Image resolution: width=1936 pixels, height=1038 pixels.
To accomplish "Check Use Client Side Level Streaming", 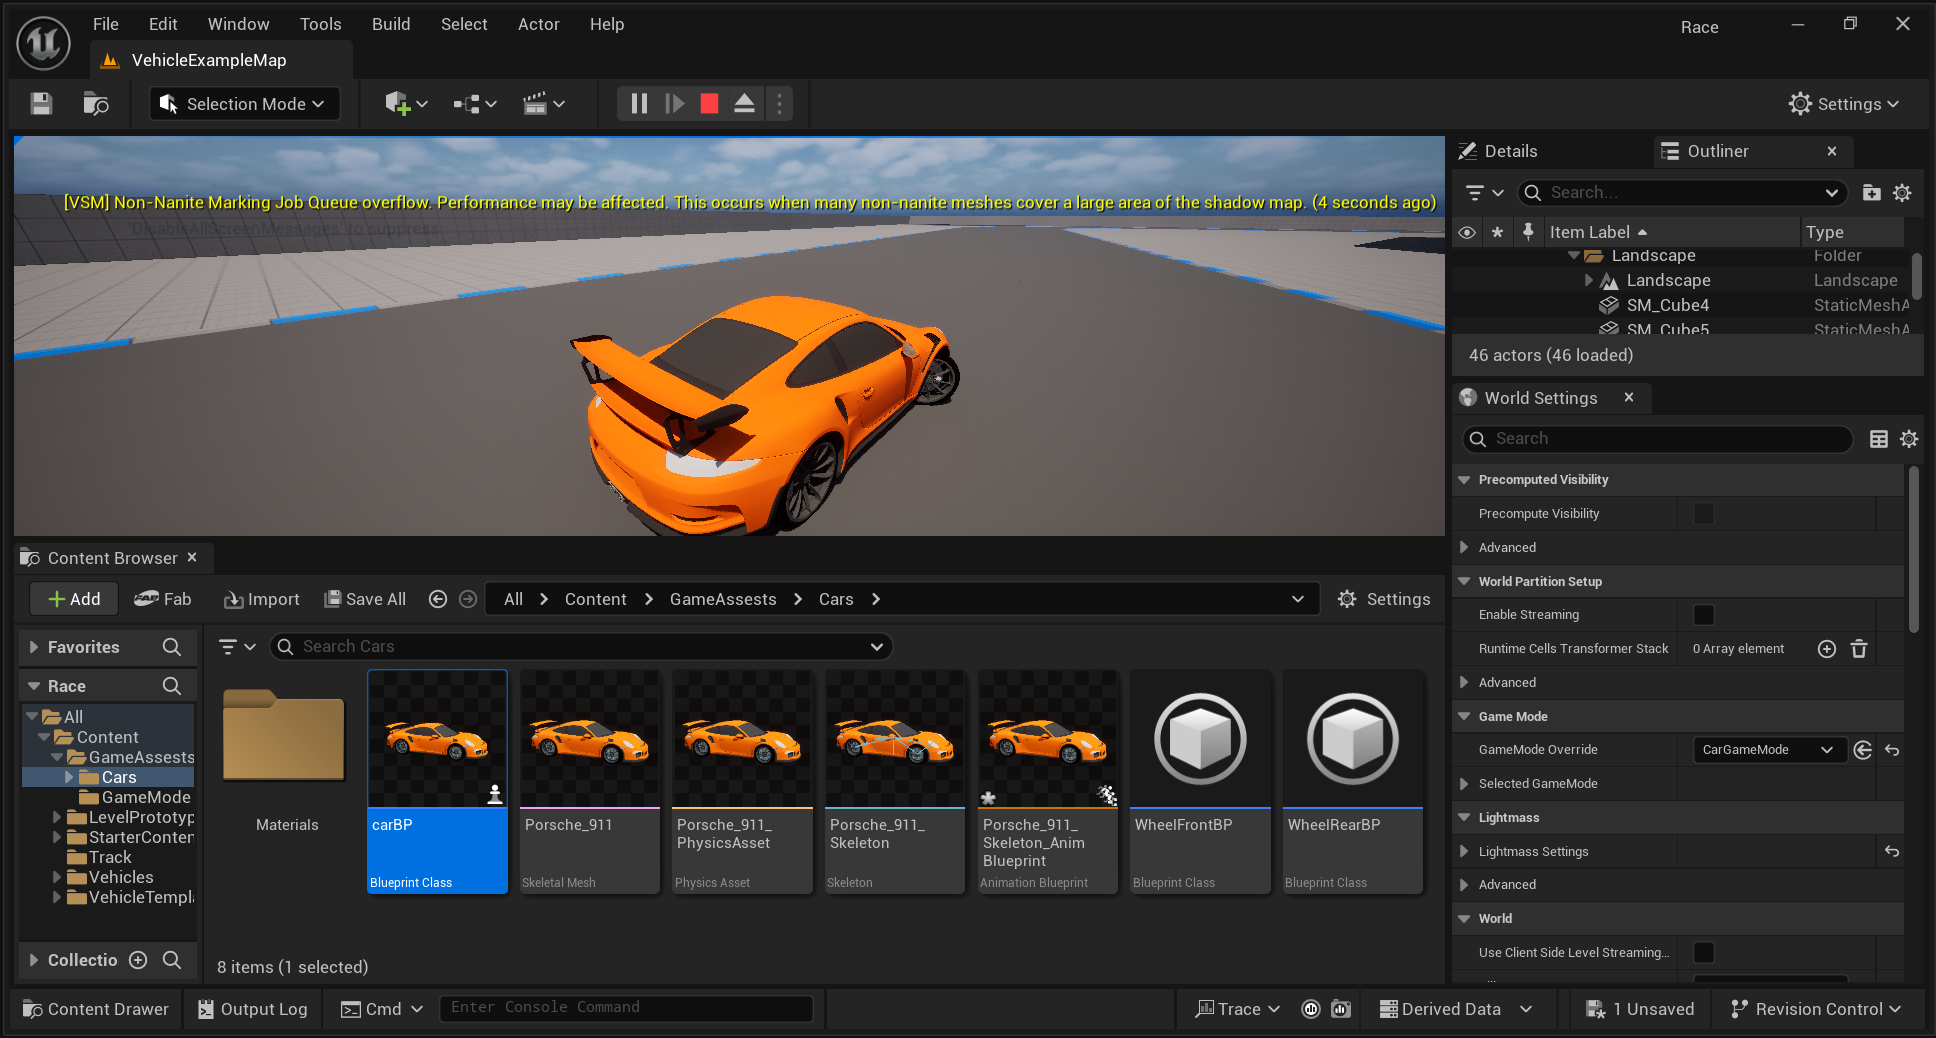I will [1704, 953].
